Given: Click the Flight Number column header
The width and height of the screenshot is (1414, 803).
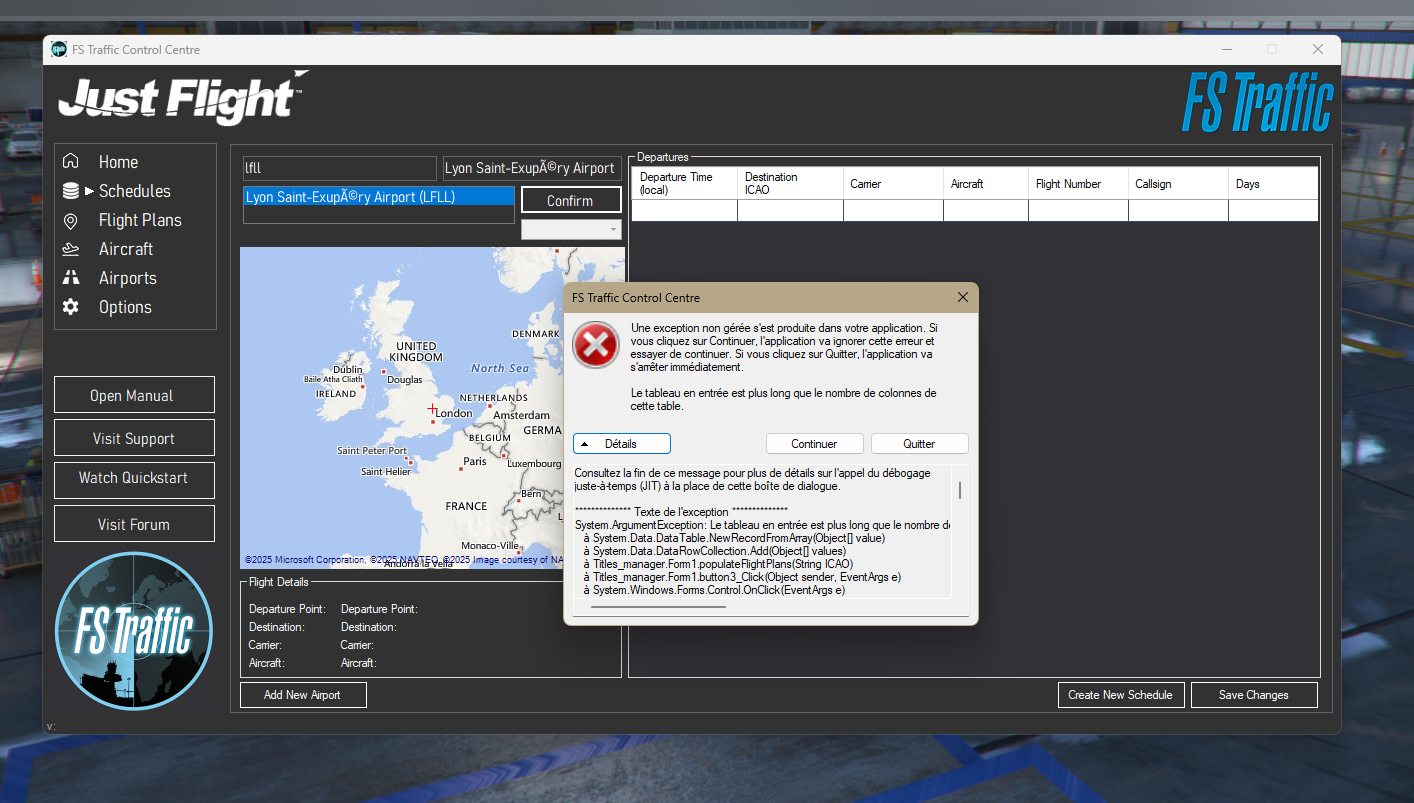Looking at the screenshot, I should pos(1078,183).
